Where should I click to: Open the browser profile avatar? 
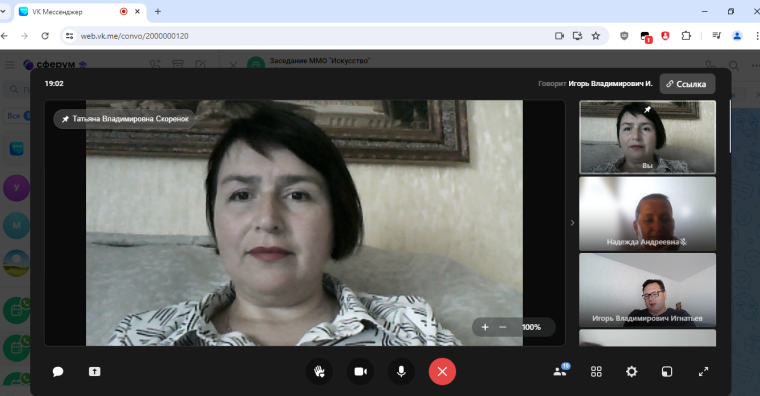[x=737, y=36]
